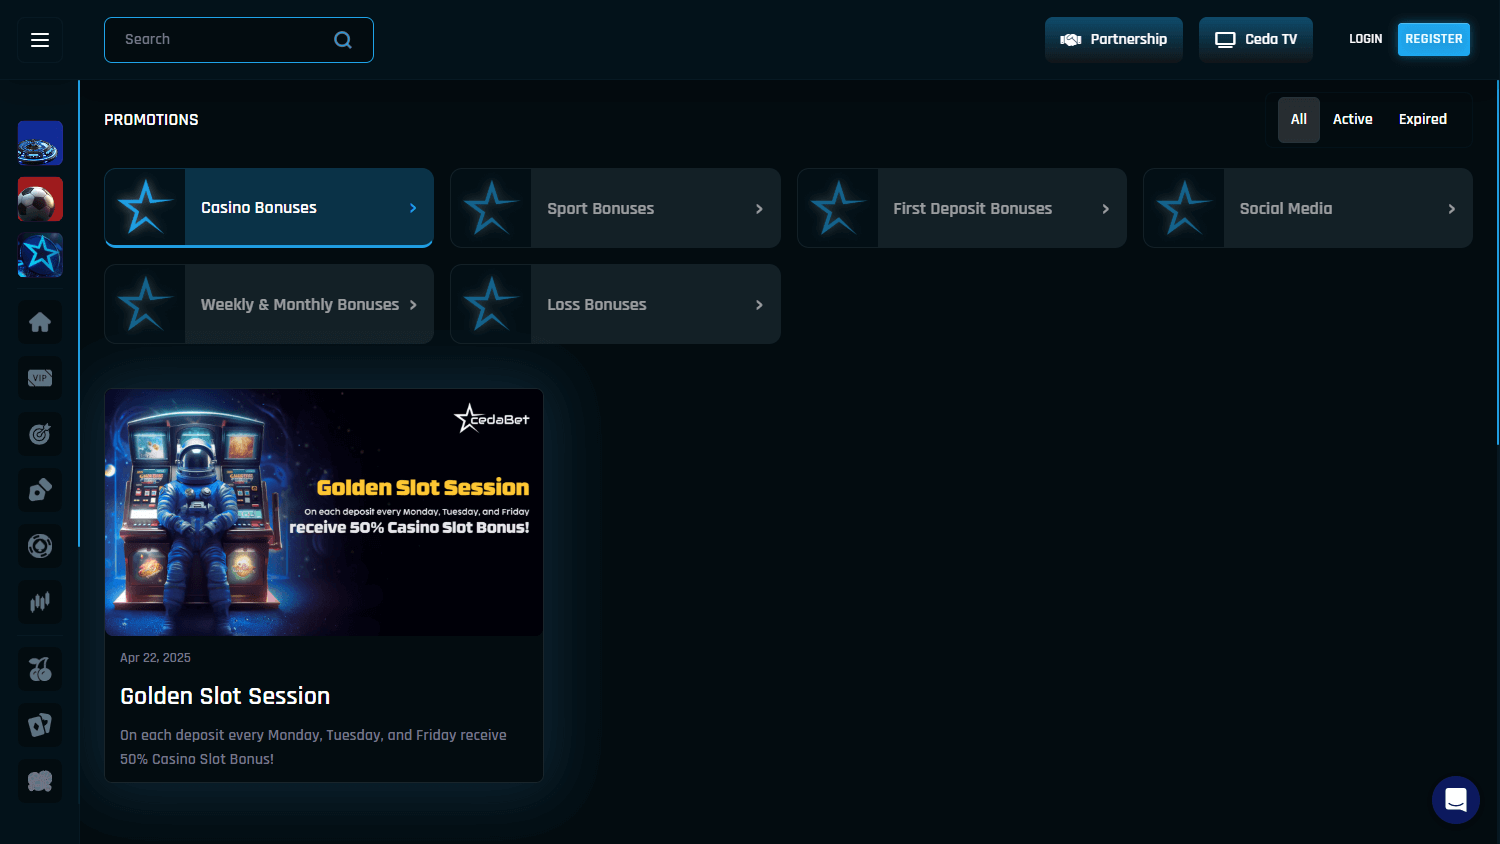
Task: Click the search magnifier icon
Action: point(343,40)
